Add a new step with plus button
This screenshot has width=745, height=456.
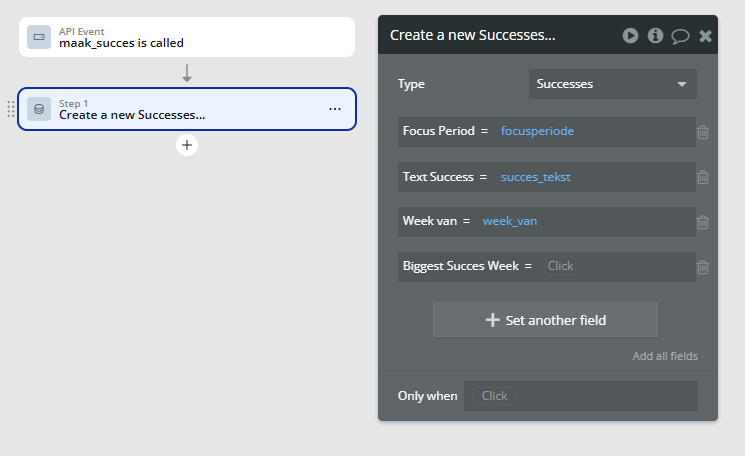(x=187, y=145)
